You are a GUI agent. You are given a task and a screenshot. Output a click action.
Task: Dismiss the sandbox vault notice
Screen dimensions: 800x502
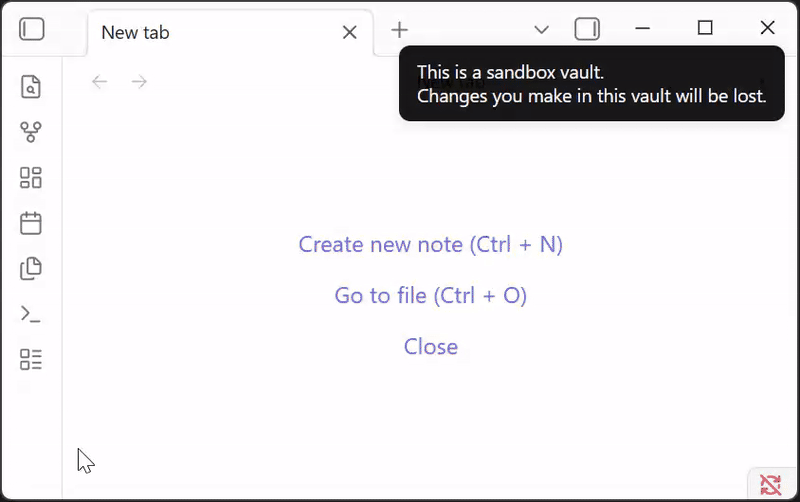[591, 84]
